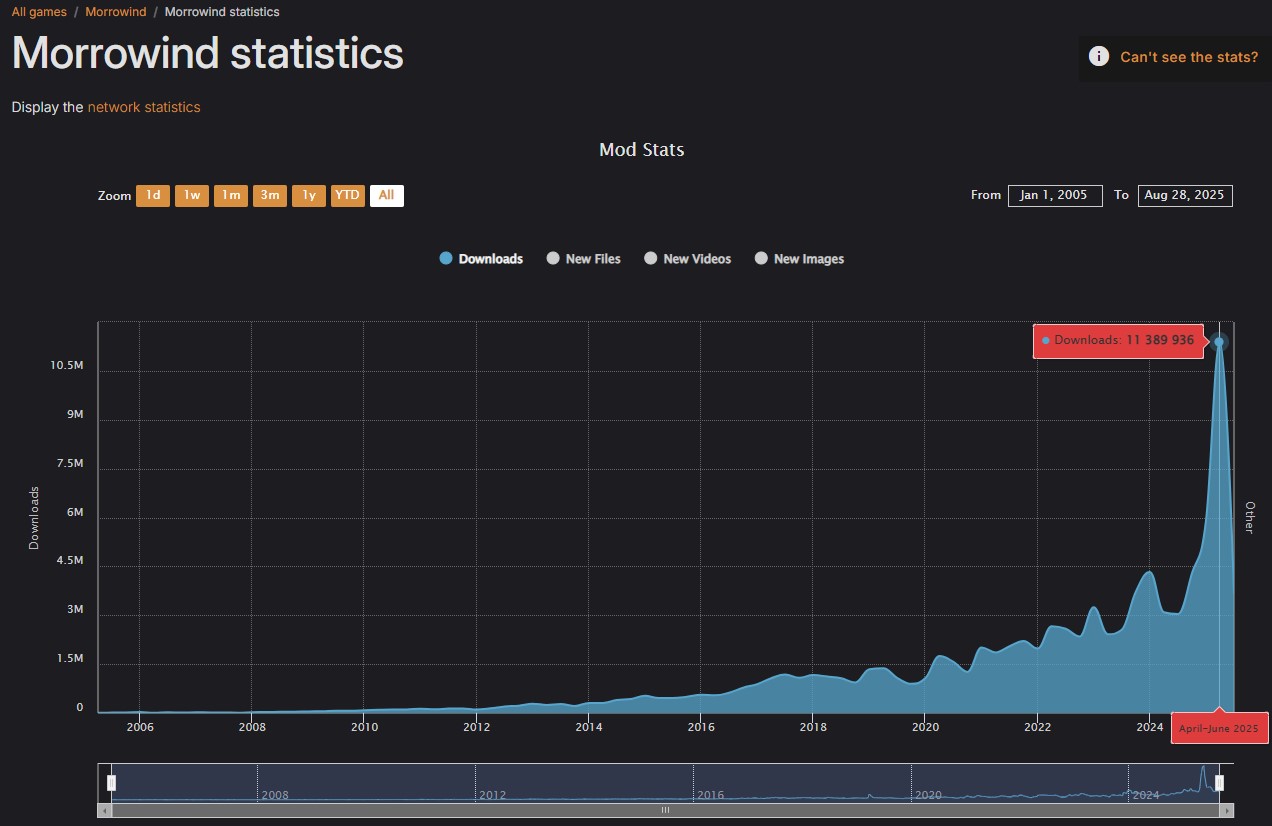
Task: Click the 2020 label in the navigator
Action: [928, 795]
